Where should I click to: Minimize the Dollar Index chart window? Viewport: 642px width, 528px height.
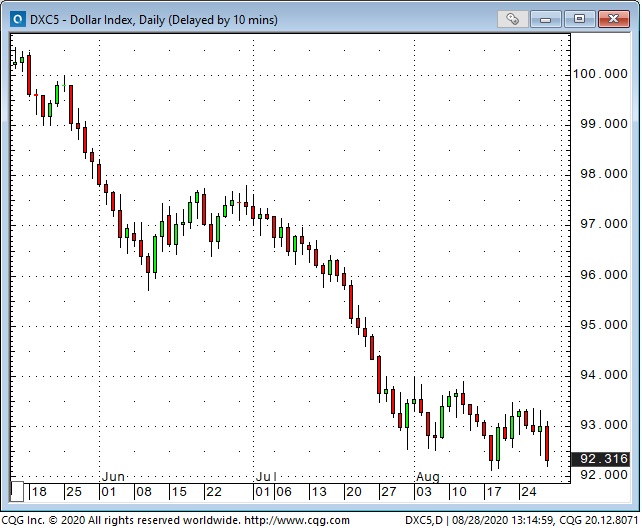(x=545, y=19)
